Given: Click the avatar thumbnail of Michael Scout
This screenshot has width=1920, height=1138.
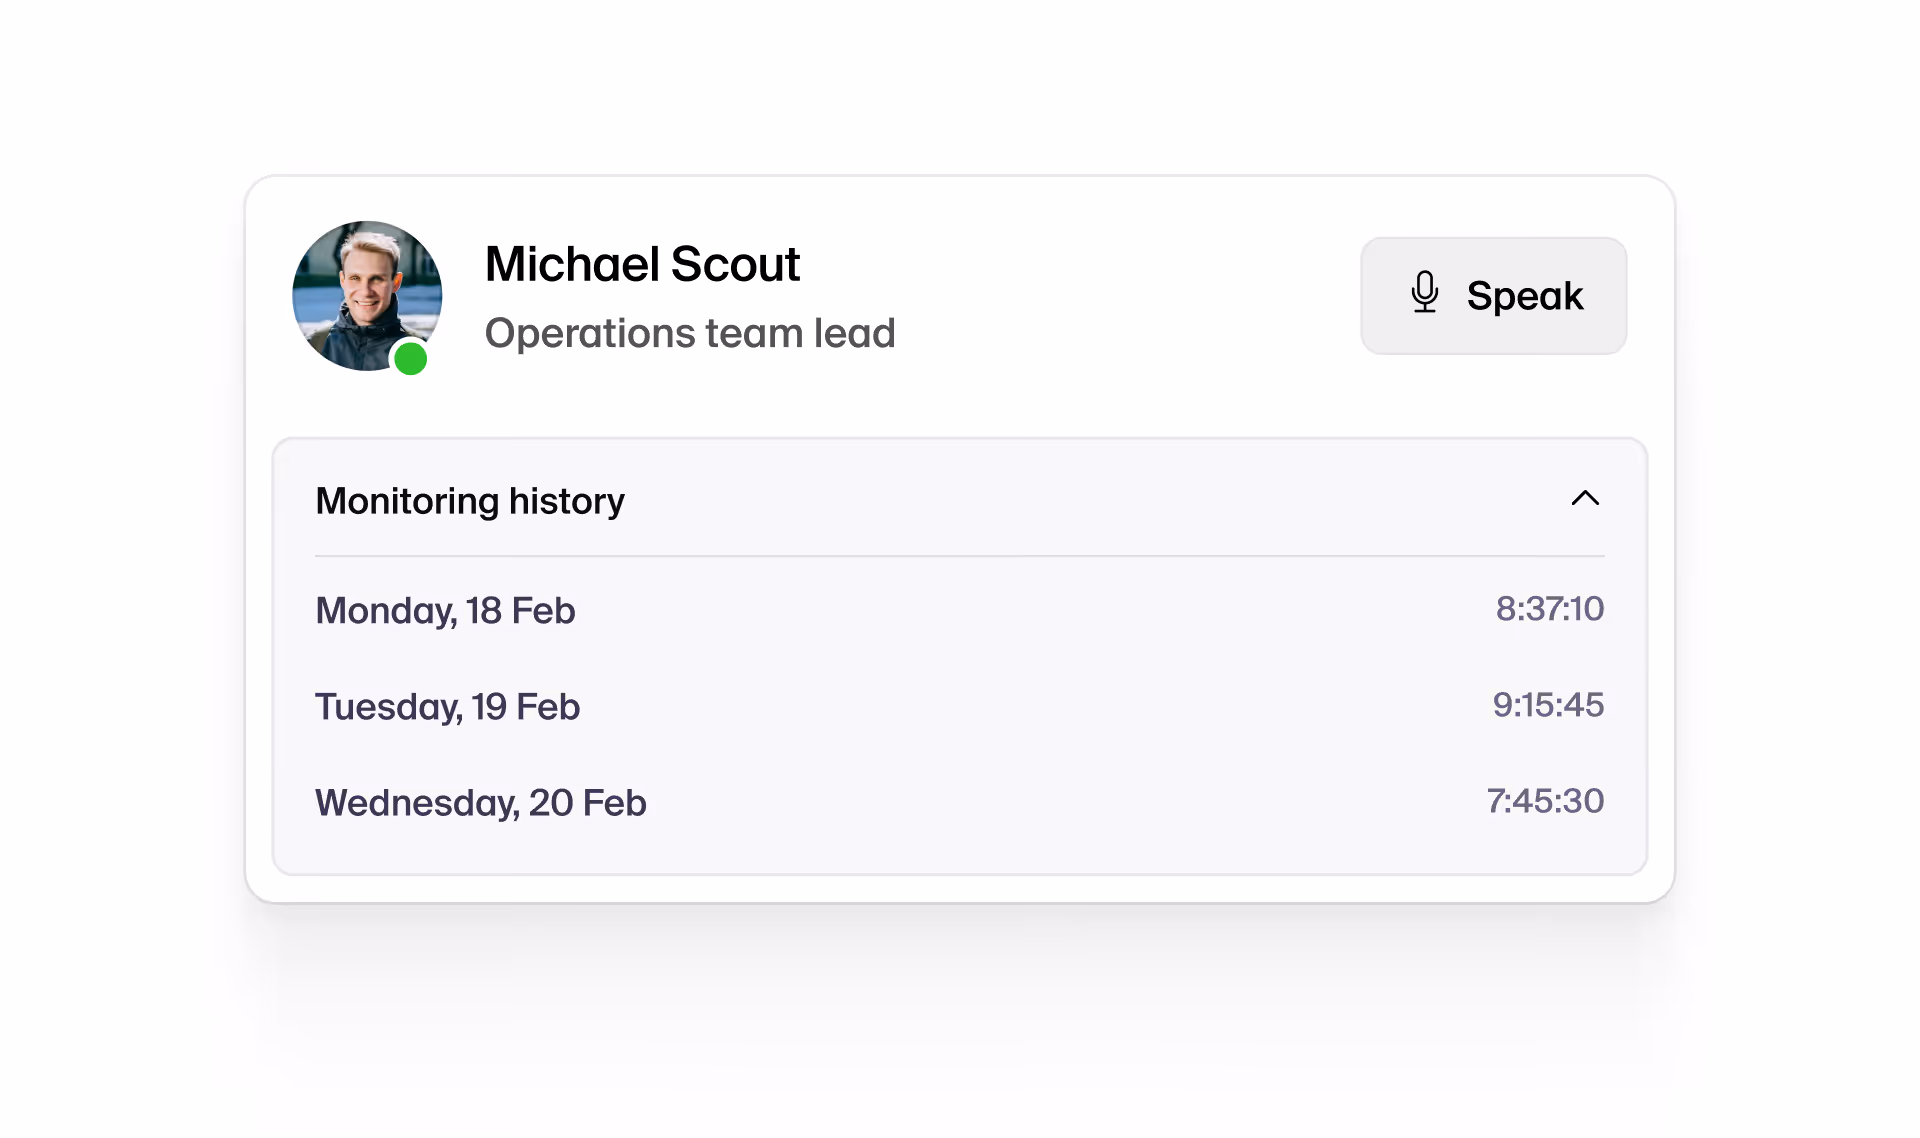Looking at the screenshot, I should point(366,296).
